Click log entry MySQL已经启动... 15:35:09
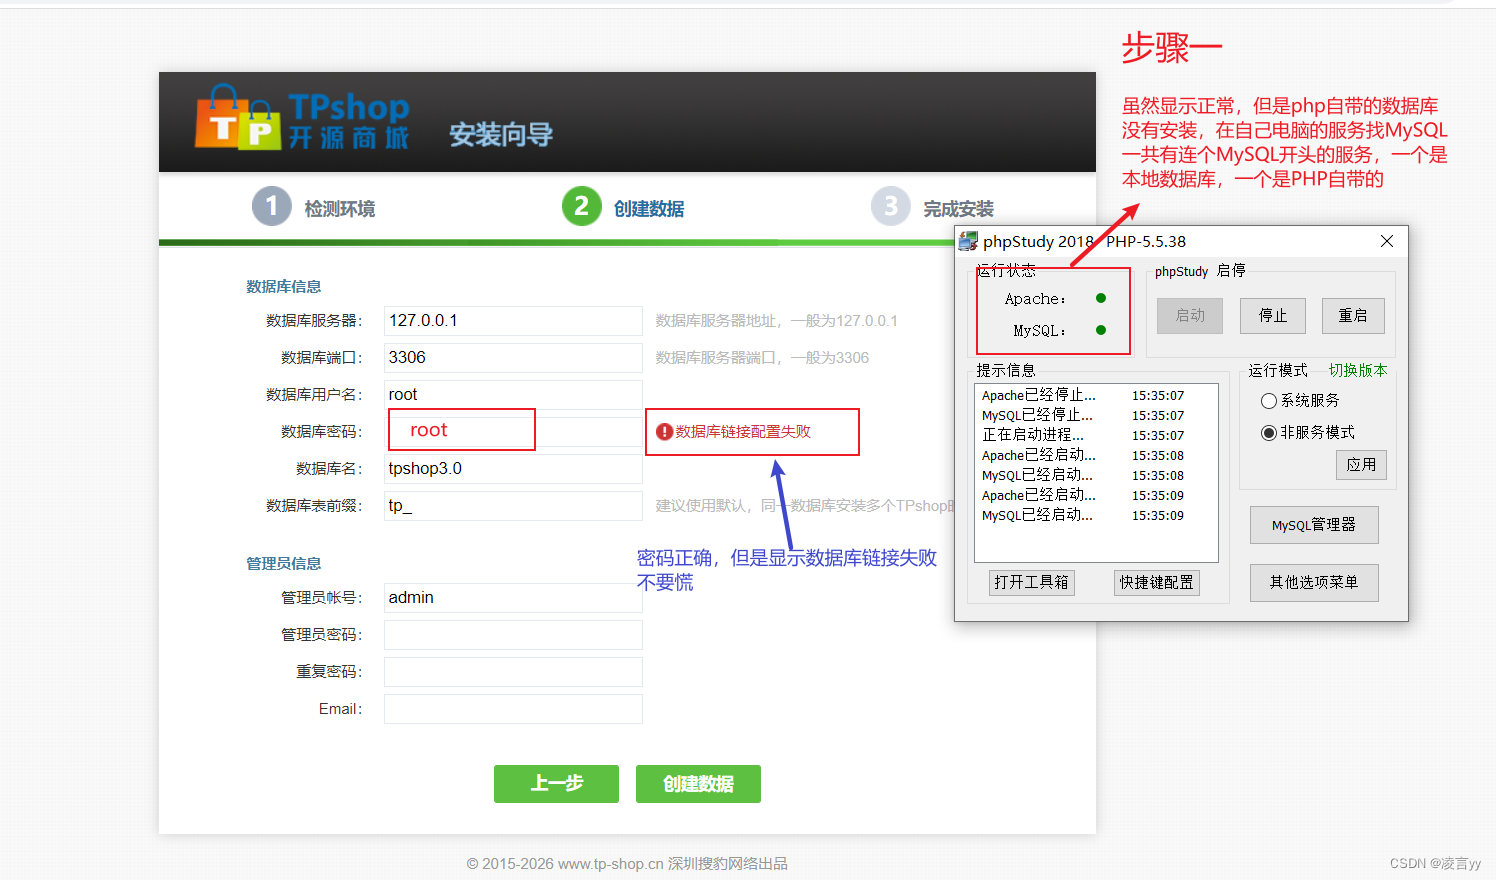 [1083, 516]
